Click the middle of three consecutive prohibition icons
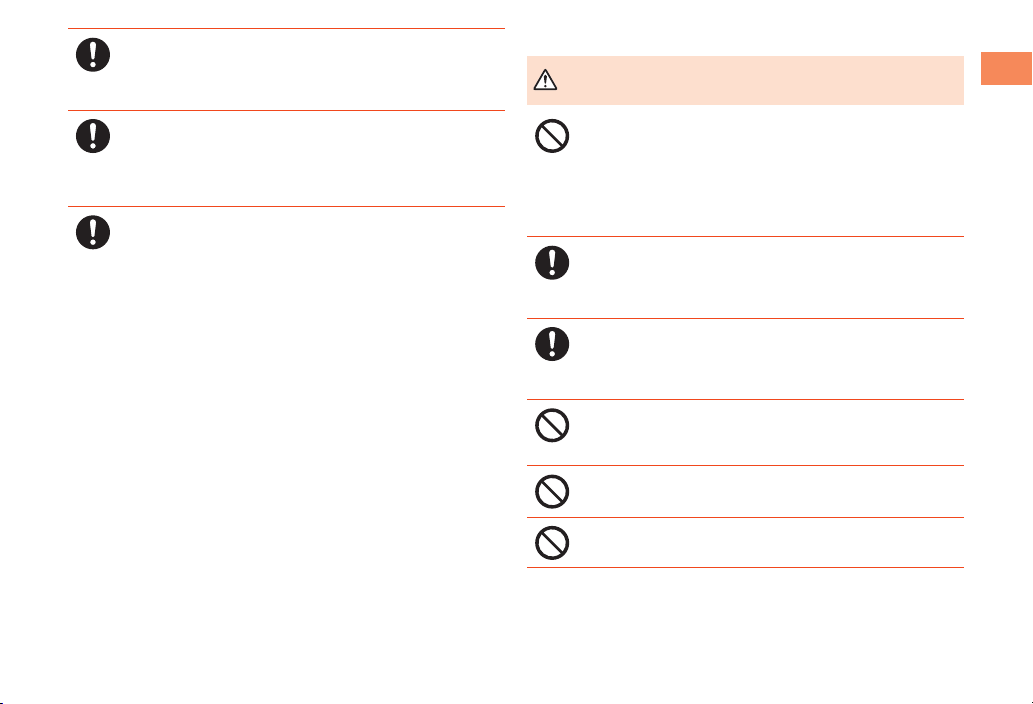This screenshot has height=704, width=1033. click(x=552, y=491)
